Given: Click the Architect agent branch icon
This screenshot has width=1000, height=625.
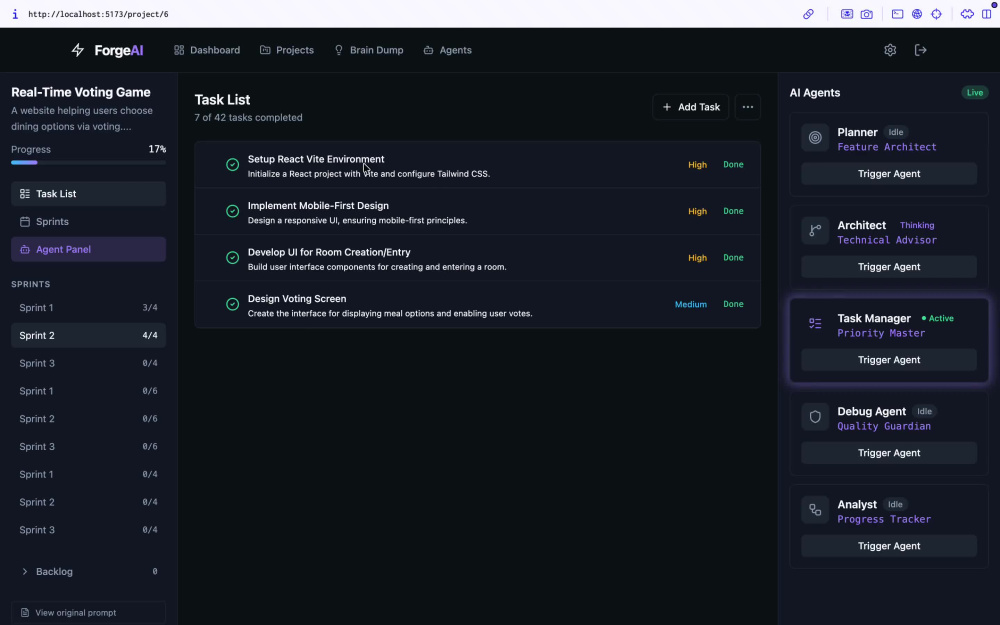Looking at the screenshot, I should (x=815, y=230).
